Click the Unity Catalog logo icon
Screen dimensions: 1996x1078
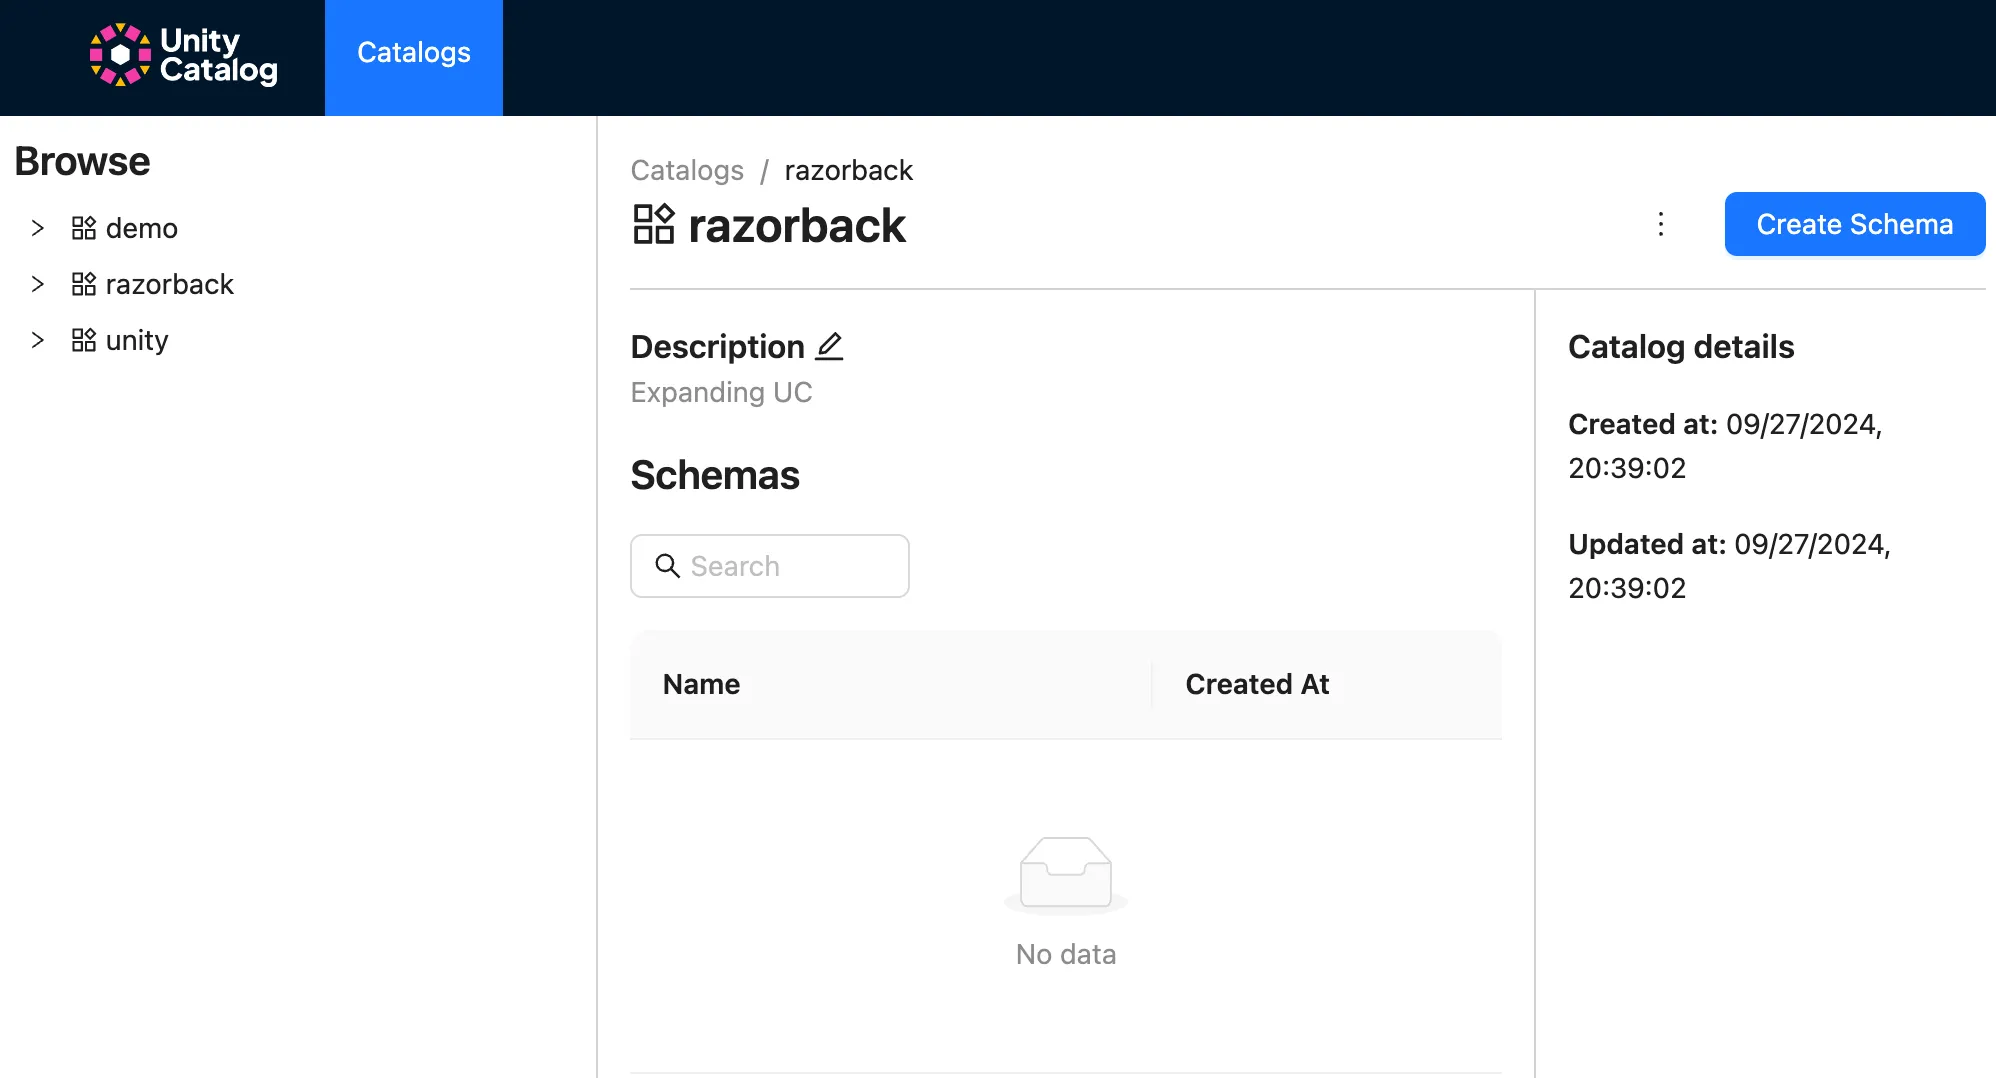tap(120, 55)
